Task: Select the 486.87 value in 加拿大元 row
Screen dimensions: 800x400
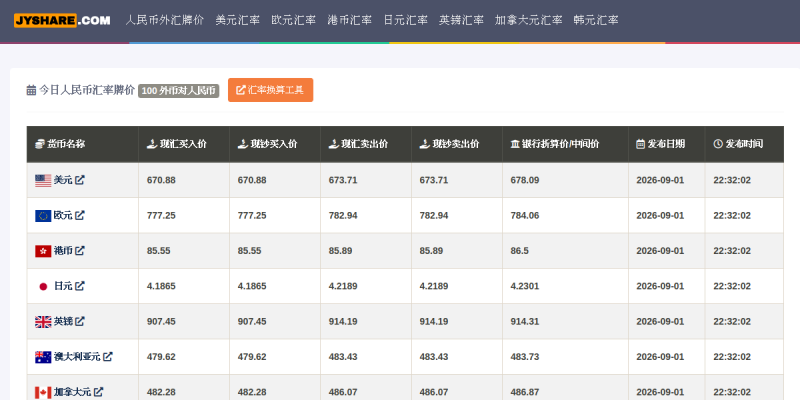Action: coord(525,392)
